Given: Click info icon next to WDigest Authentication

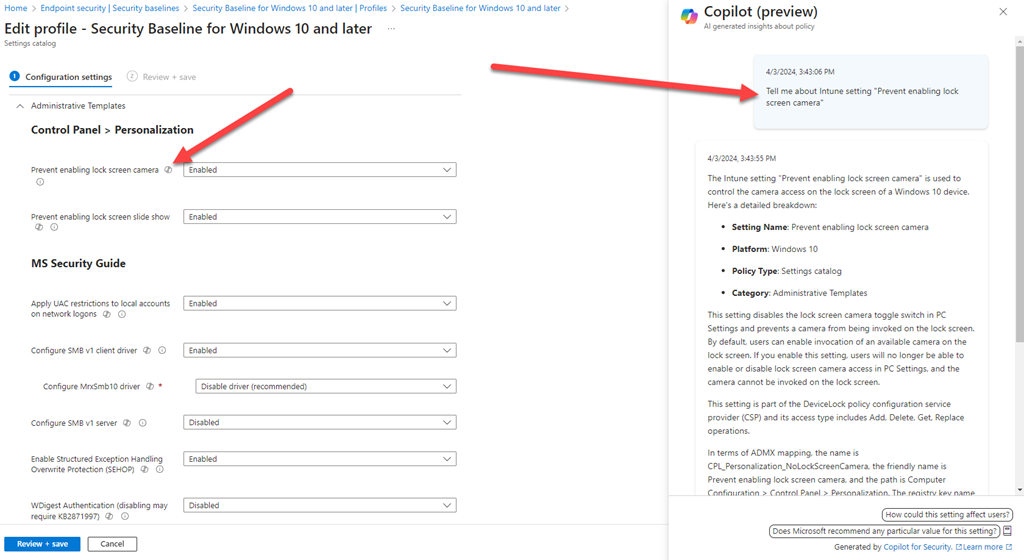Looking at the screenshot, I should [x=125, y=516].
